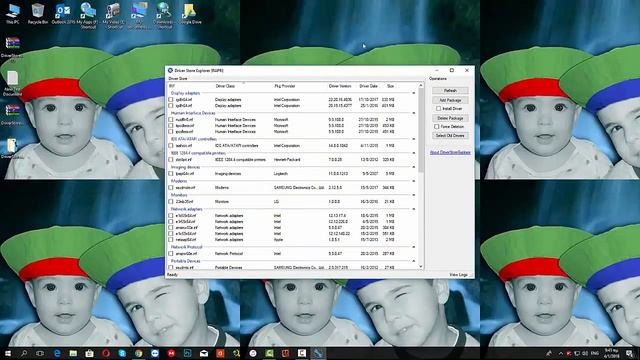Open the My Apps shortcut on desktop
This screenshot has width=640, height=360.
88,16
